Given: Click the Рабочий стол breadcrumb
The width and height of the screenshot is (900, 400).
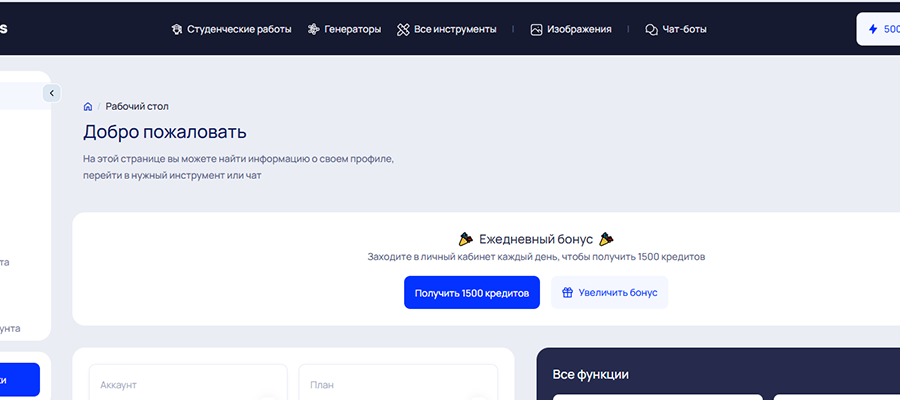Looking at the screenshot, I should (137, 107).
